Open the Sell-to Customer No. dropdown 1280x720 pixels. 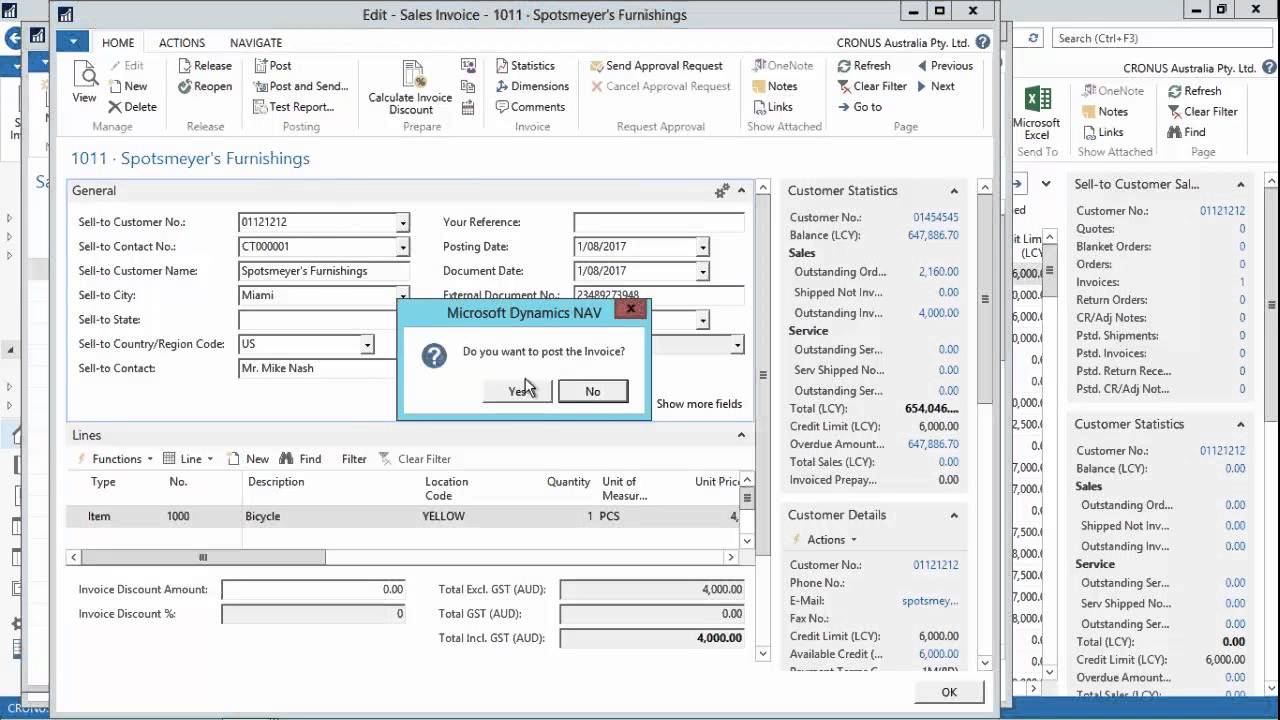point(403,223)
